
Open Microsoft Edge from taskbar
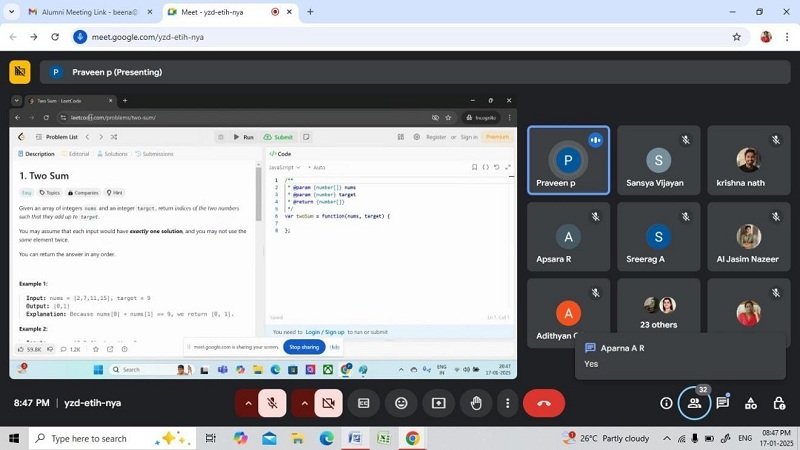(x=327, y=438)
